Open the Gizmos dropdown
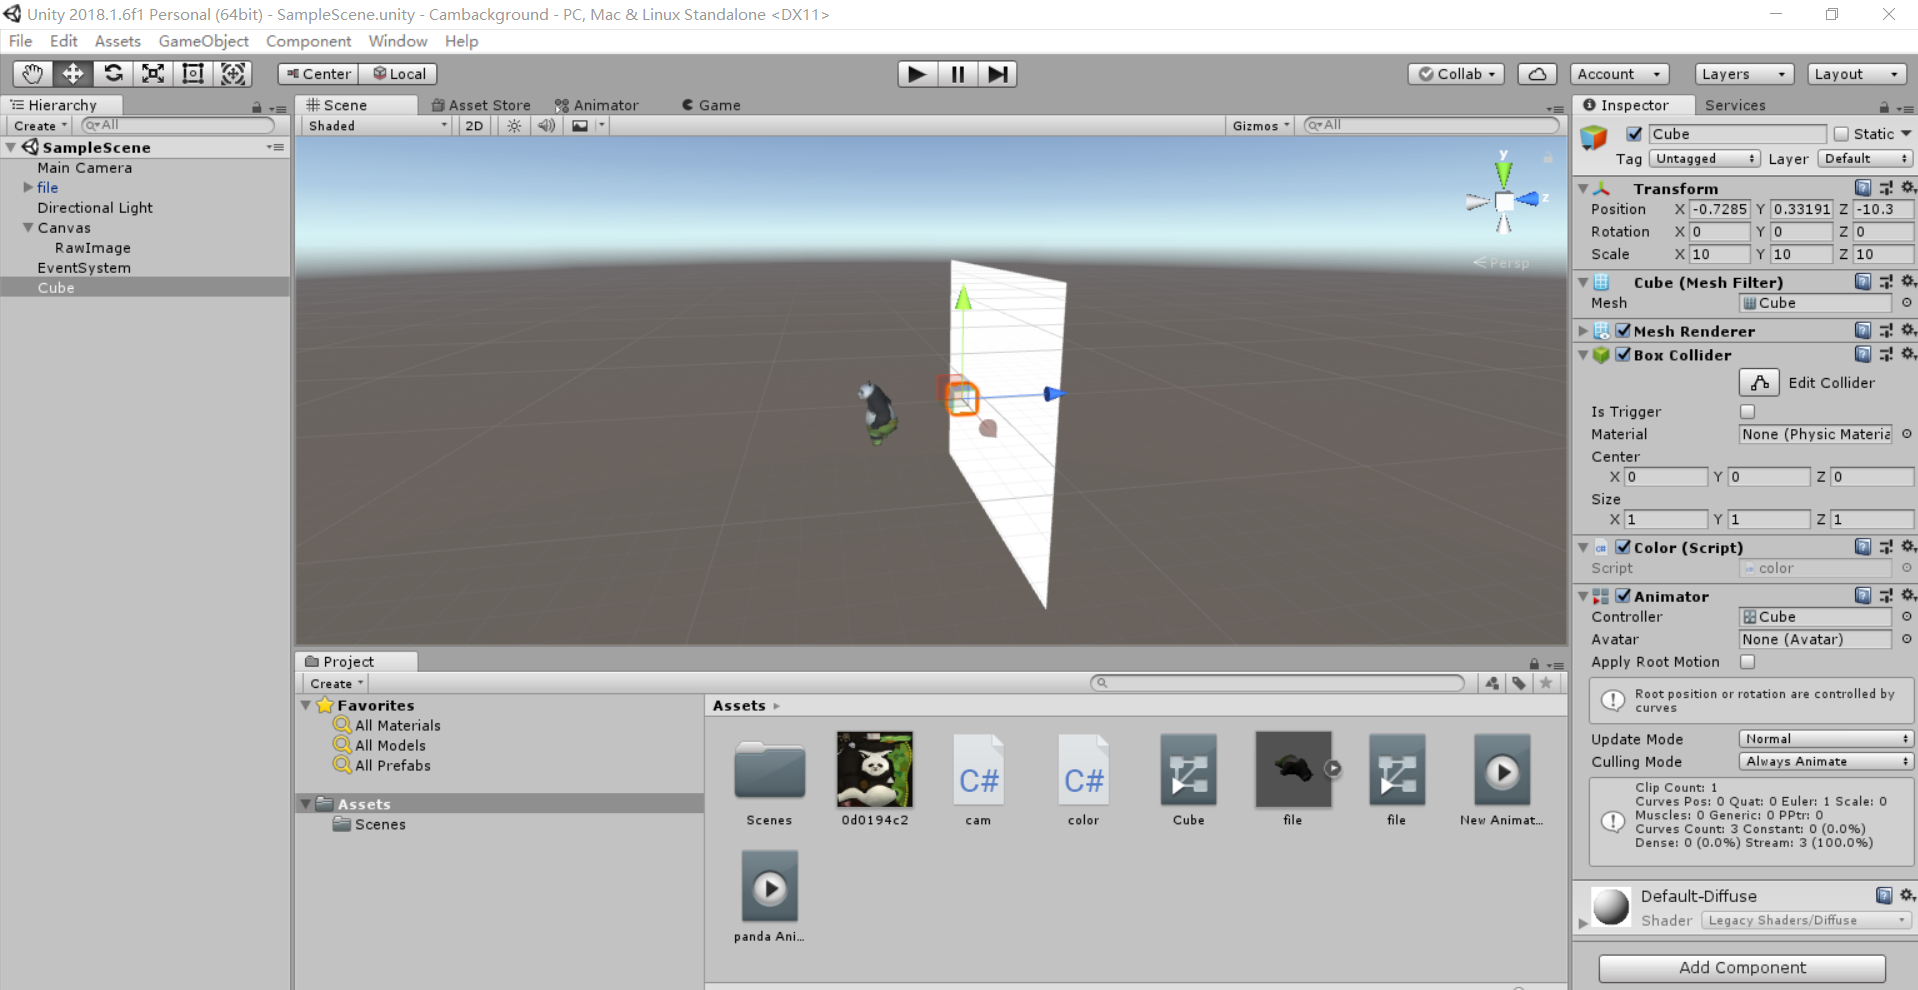1918x990 pixels. coord(1259,125)
